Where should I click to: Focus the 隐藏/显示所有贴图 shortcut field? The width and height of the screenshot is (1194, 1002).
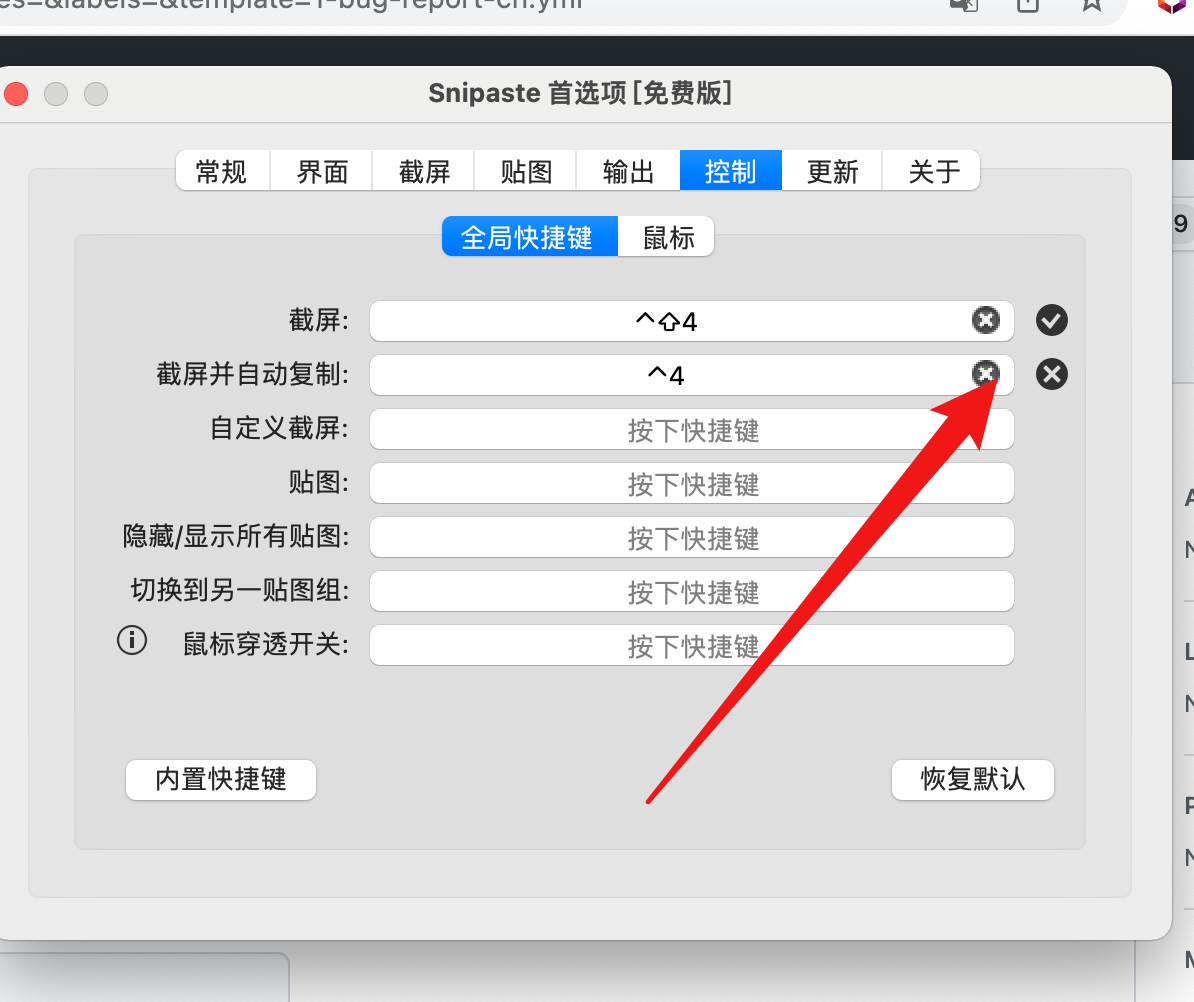692,537
